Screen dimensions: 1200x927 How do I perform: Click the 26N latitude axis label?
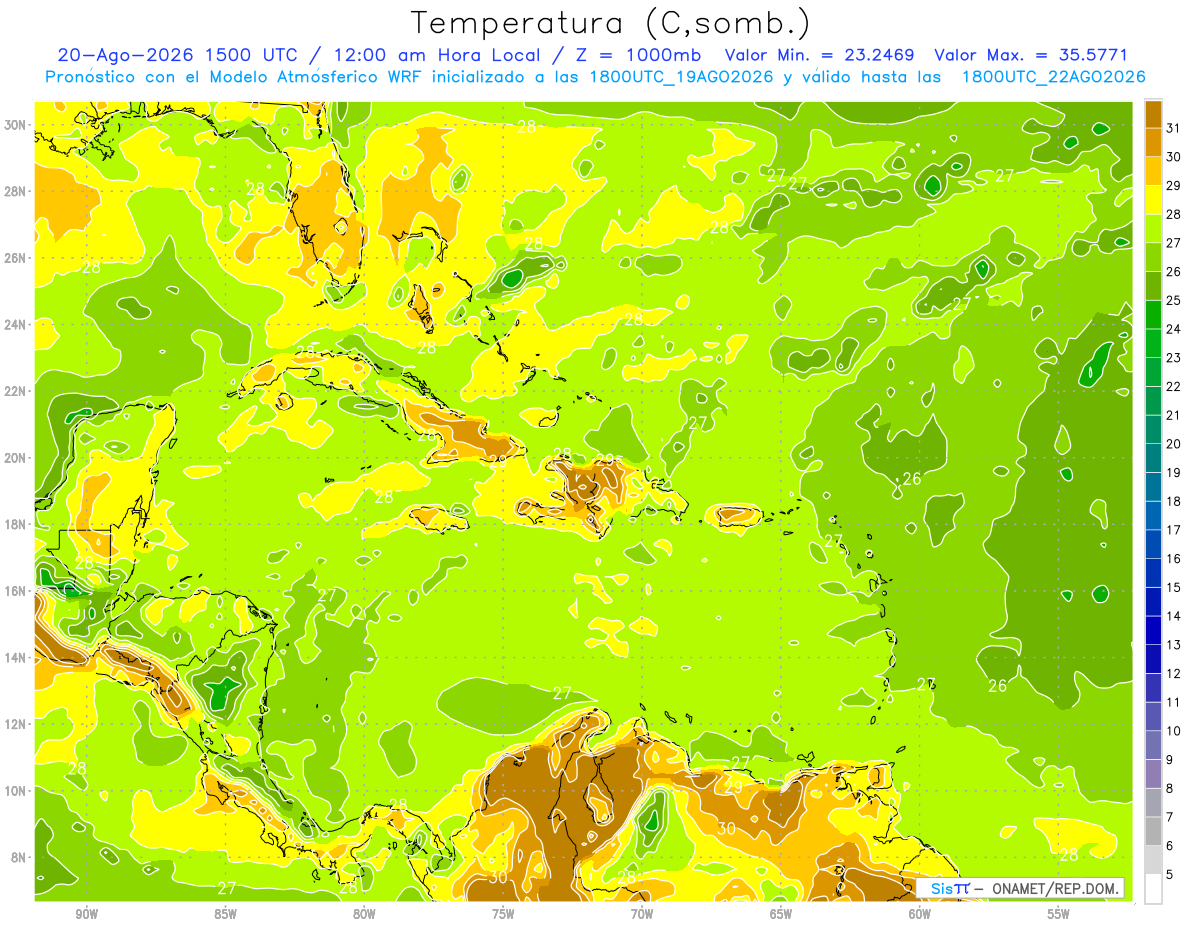tap(16, 258)
